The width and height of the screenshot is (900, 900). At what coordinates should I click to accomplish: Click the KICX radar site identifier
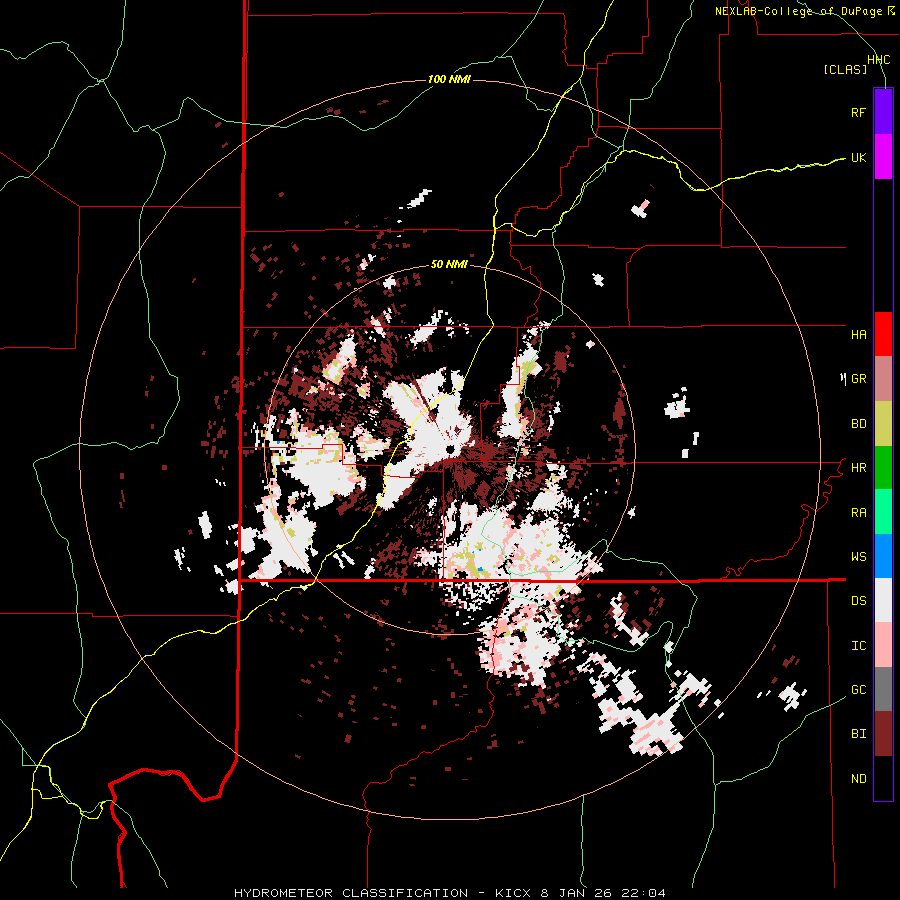(513, 893)
